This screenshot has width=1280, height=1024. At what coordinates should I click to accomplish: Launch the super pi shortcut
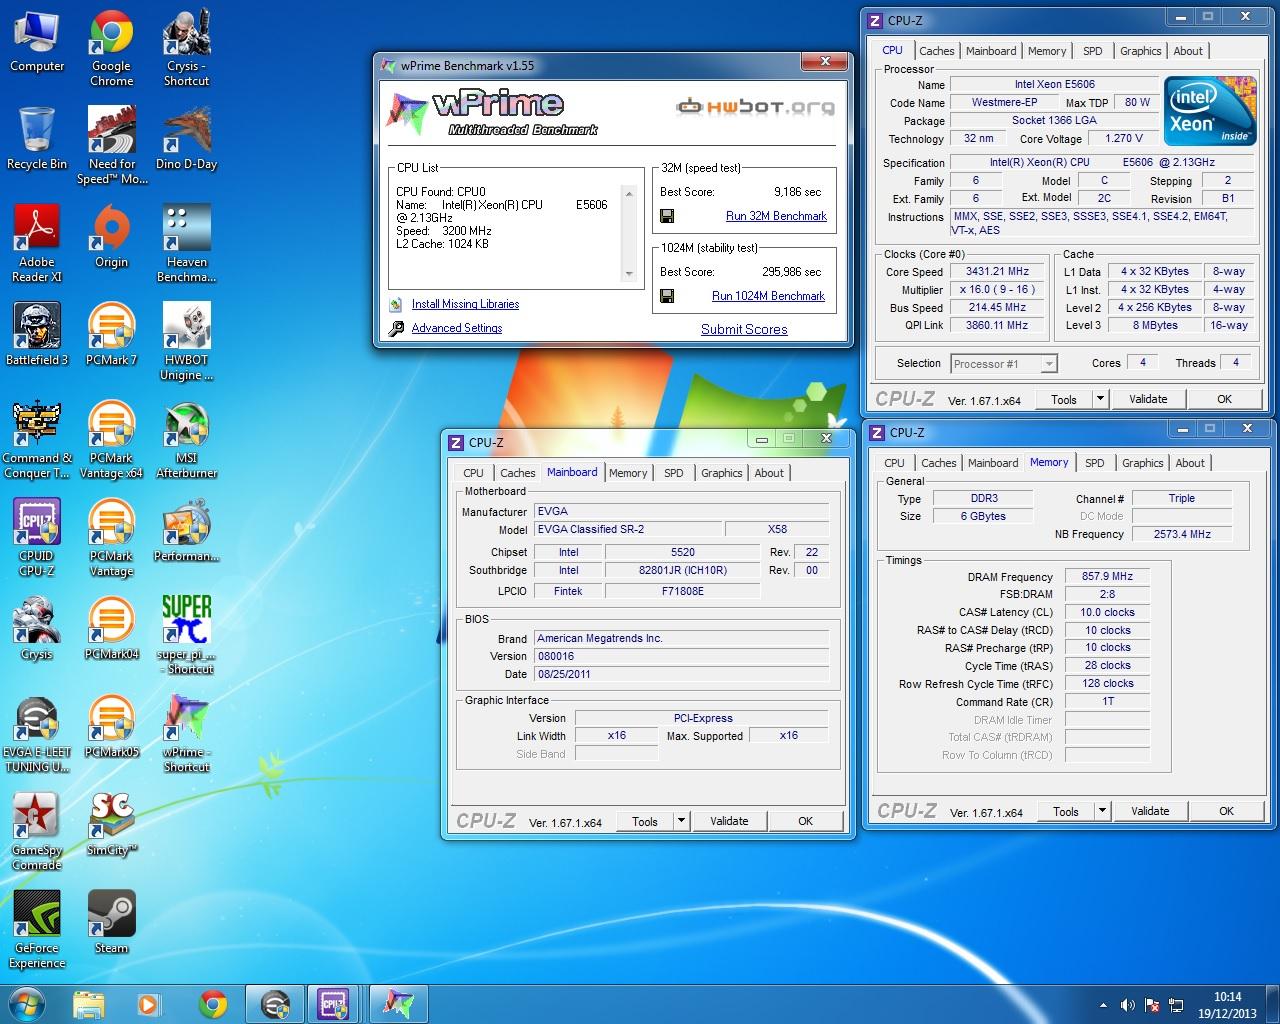(x=187, y=636)
